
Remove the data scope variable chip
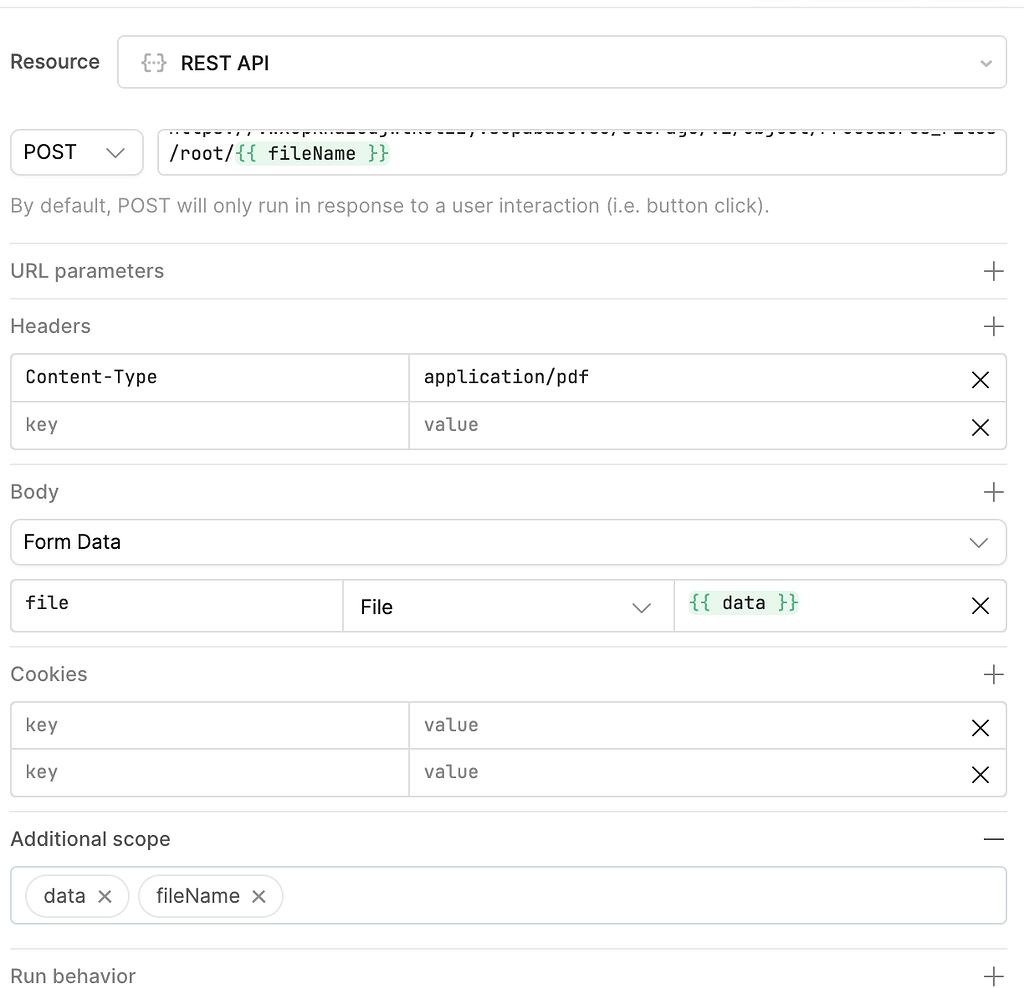[104, 896]
